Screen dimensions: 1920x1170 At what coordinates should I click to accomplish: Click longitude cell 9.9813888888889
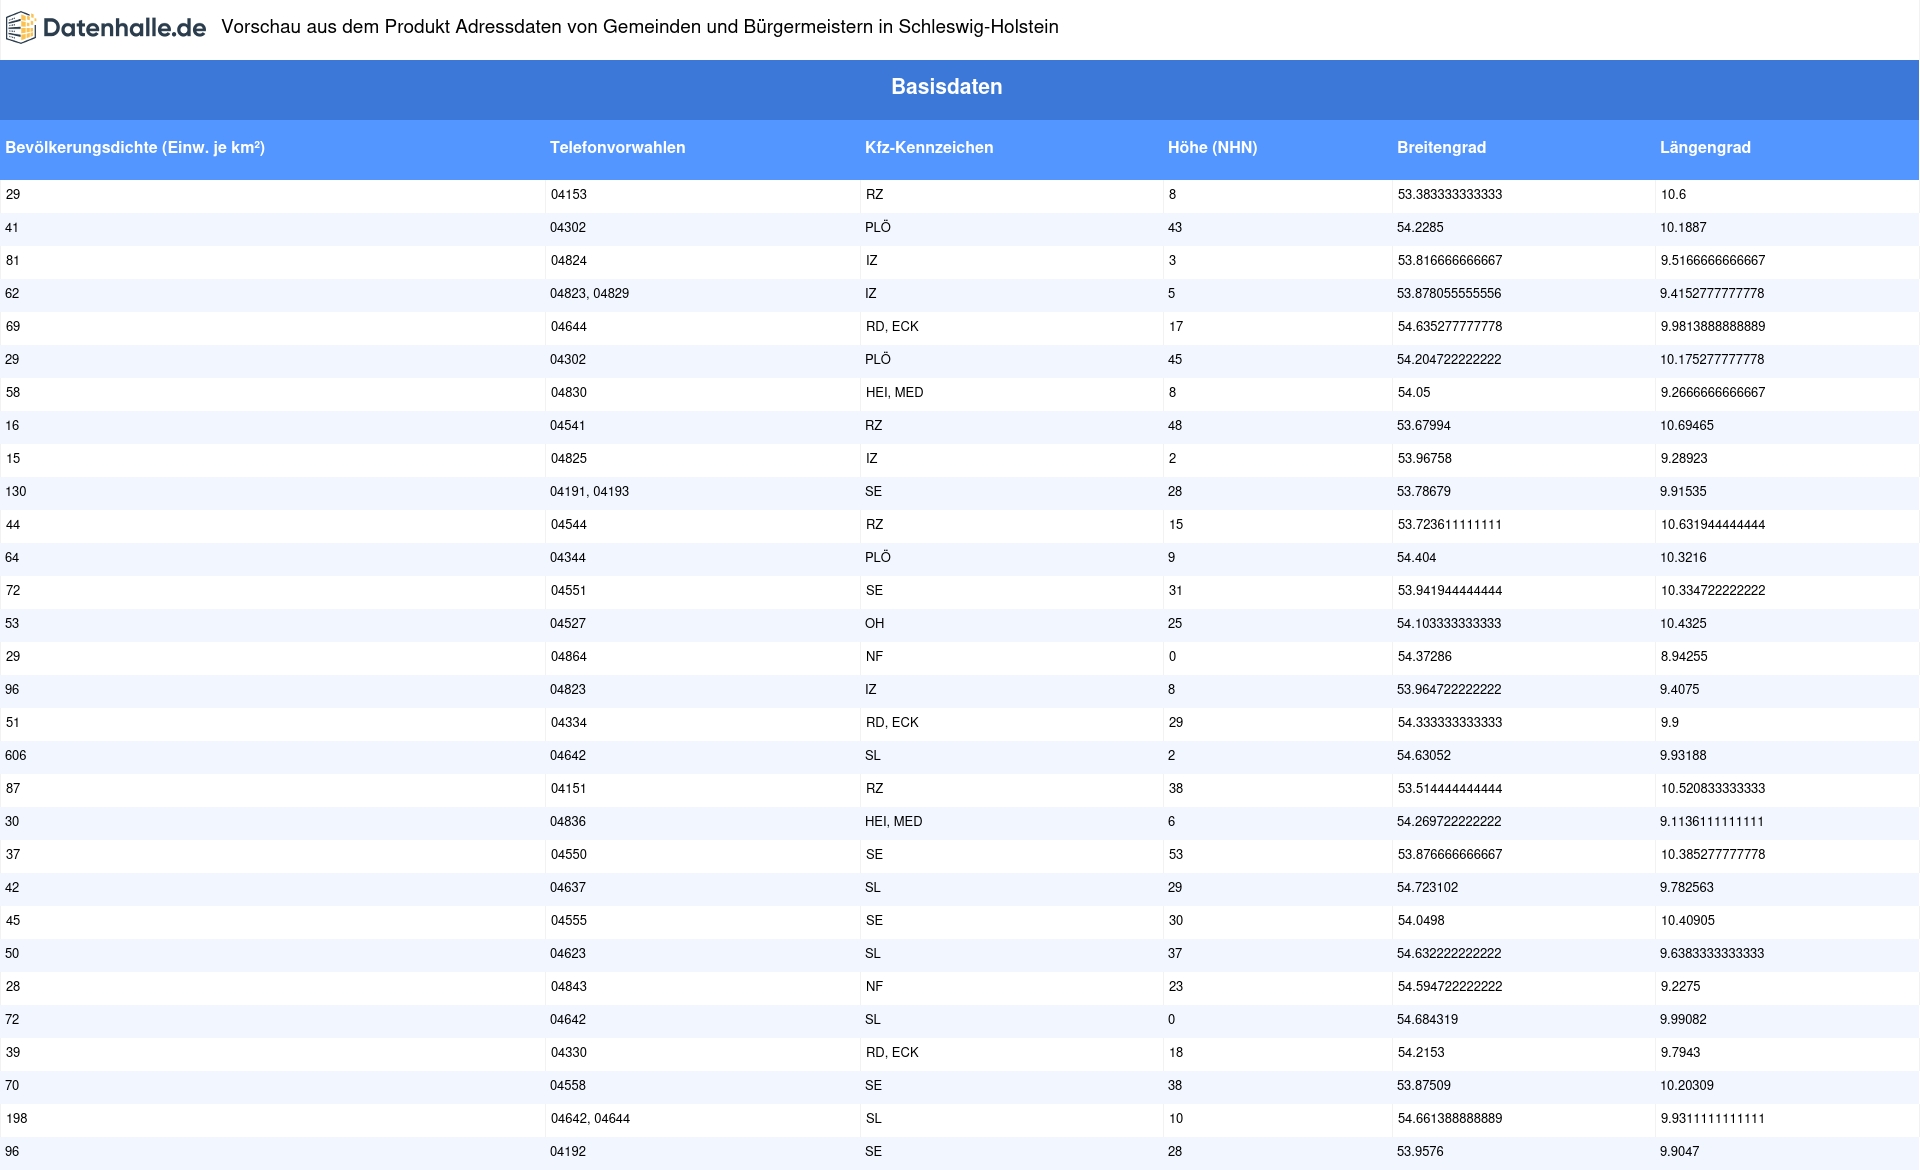1713,327
